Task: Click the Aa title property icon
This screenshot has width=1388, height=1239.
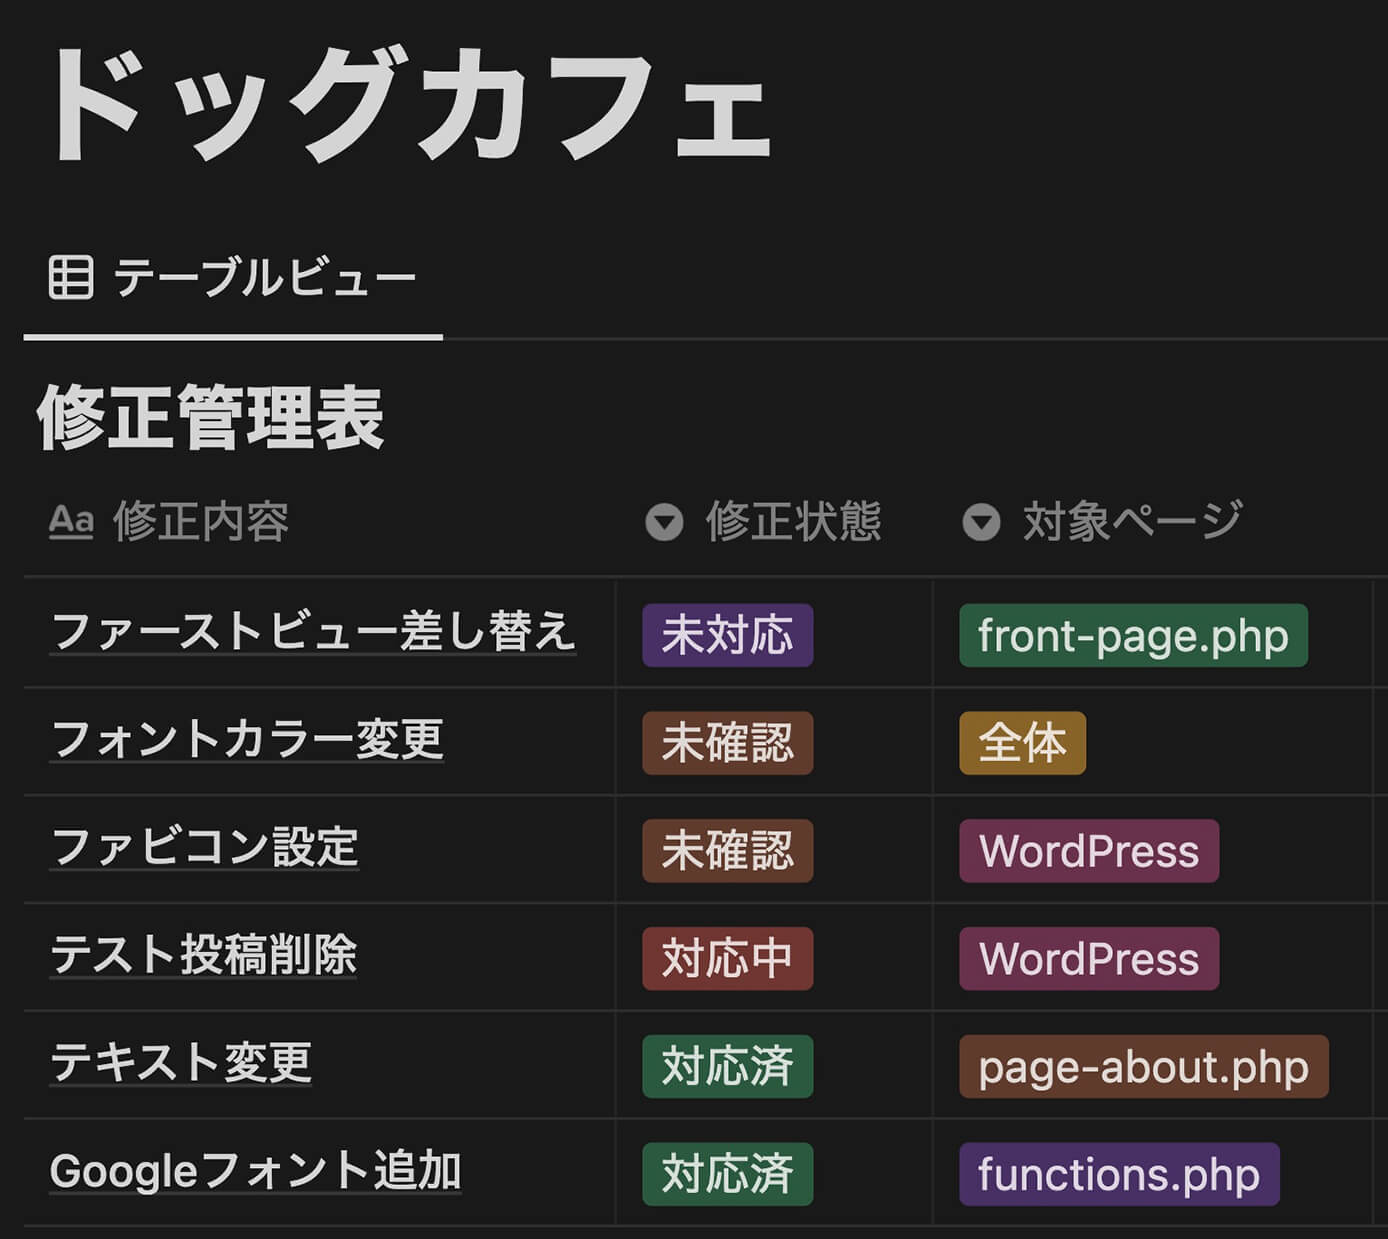Action: pos(71,521)
